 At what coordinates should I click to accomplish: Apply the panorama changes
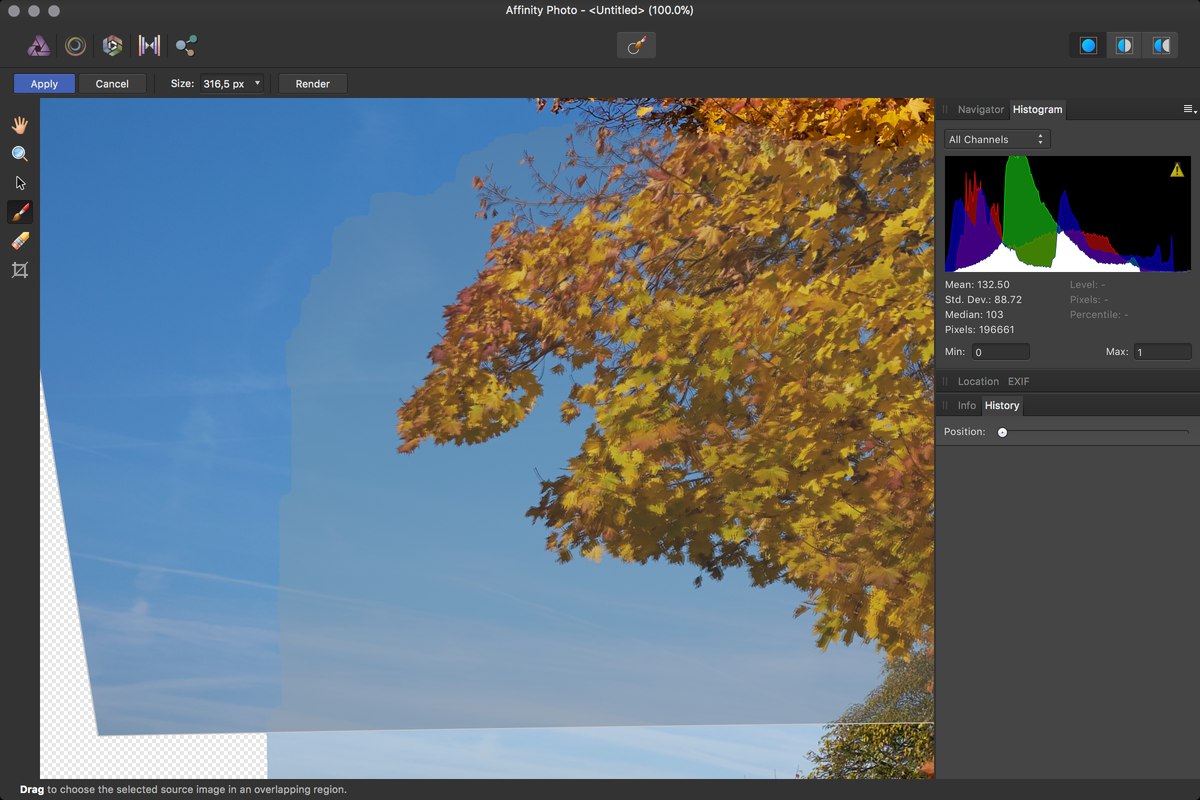pos(44,84)
